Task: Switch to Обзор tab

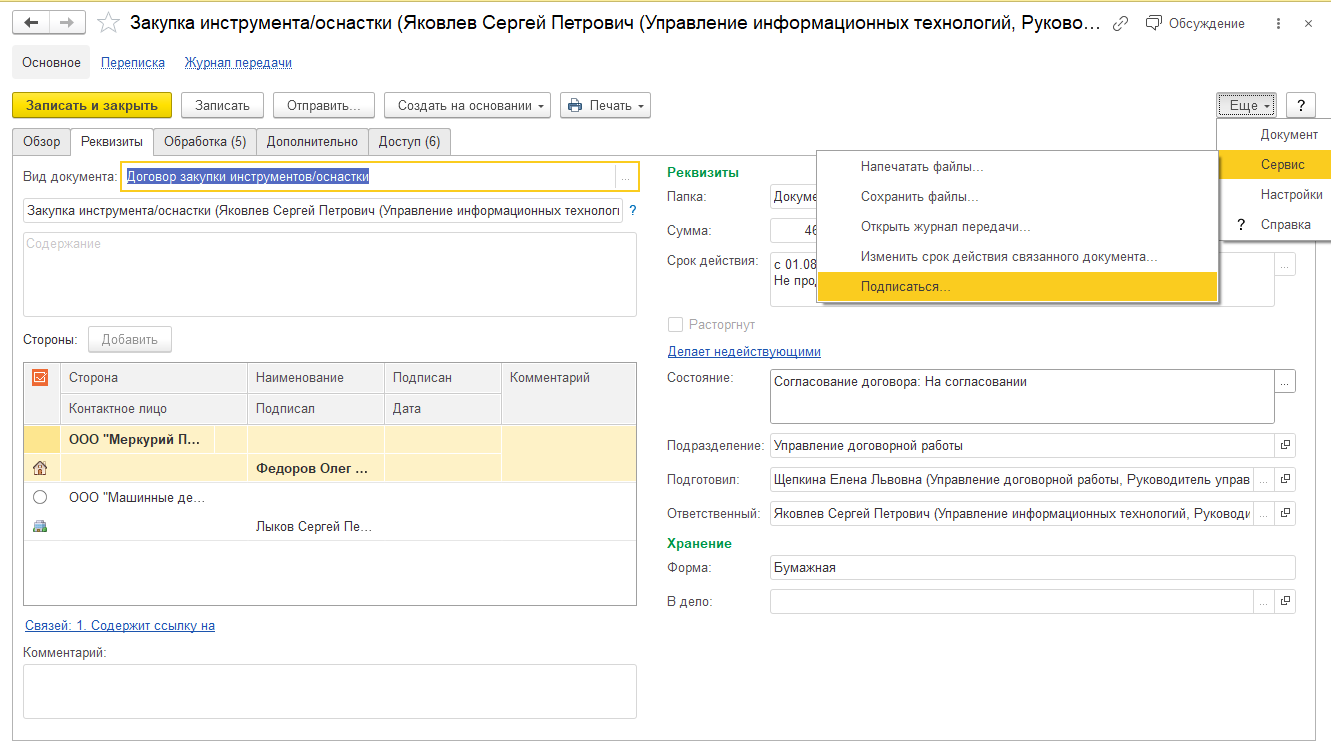Action: pos(41,142)
